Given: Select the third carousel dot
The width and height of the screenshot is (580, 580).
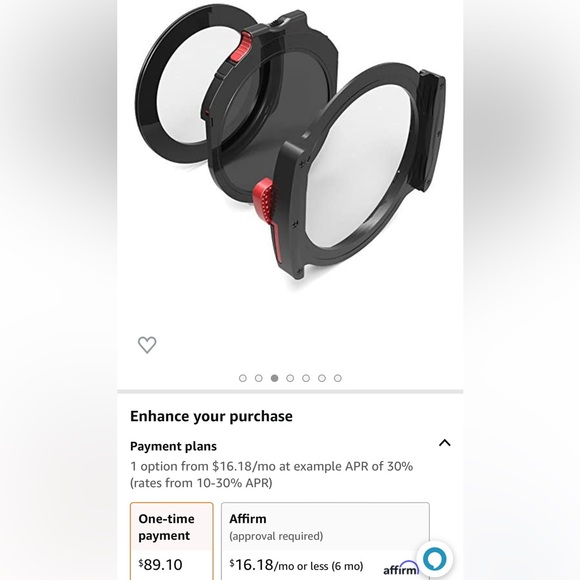Looking at the screenshot, I should 274,378.
